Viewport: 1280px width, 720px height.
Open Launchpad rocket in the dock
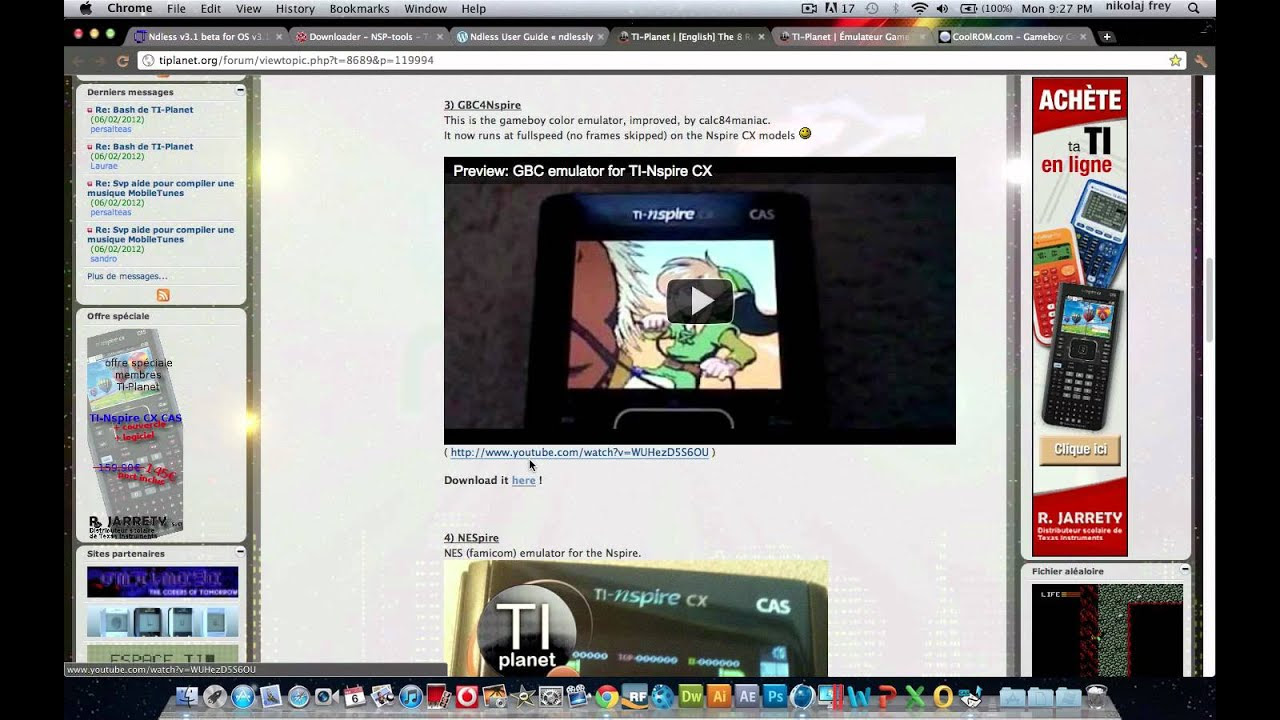click(x=215, y=697)
